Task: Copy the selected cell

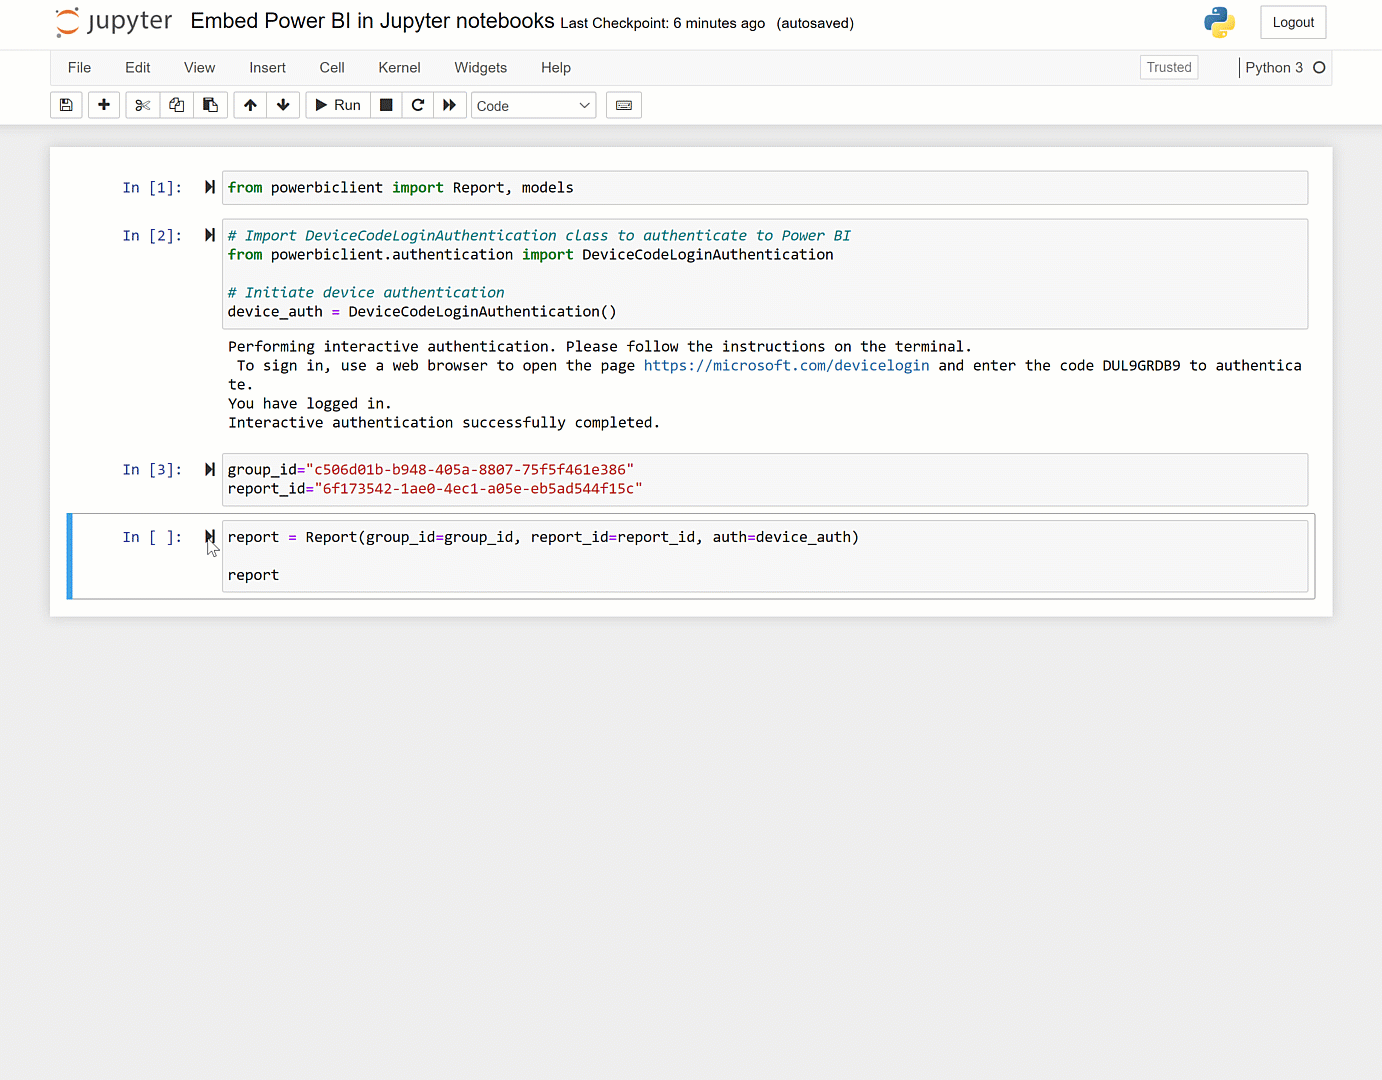Action: [176, 104]
